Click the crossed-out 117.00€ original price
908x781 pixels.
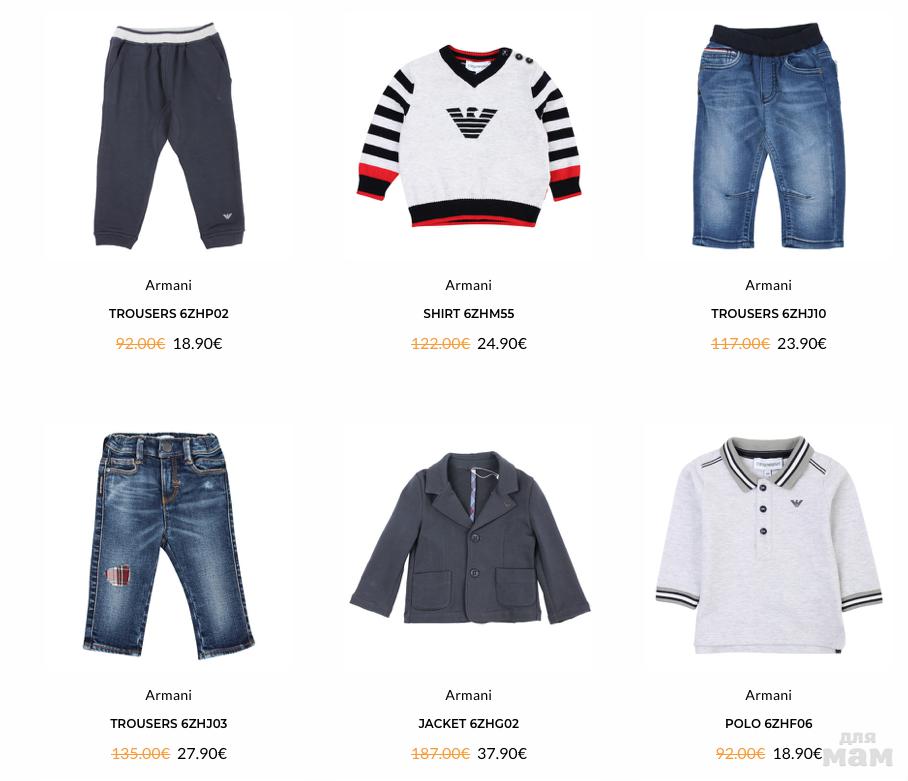(x=740, y=344)
